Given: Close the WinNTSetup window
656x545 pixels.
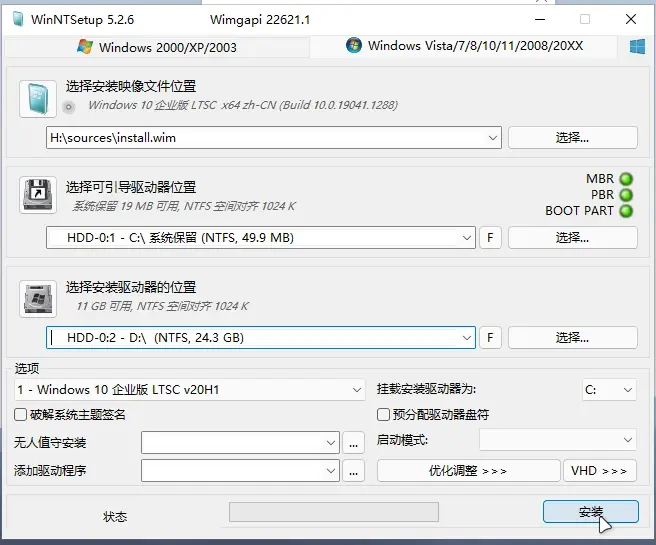Looking at the screenshot, I should [631, 19].
